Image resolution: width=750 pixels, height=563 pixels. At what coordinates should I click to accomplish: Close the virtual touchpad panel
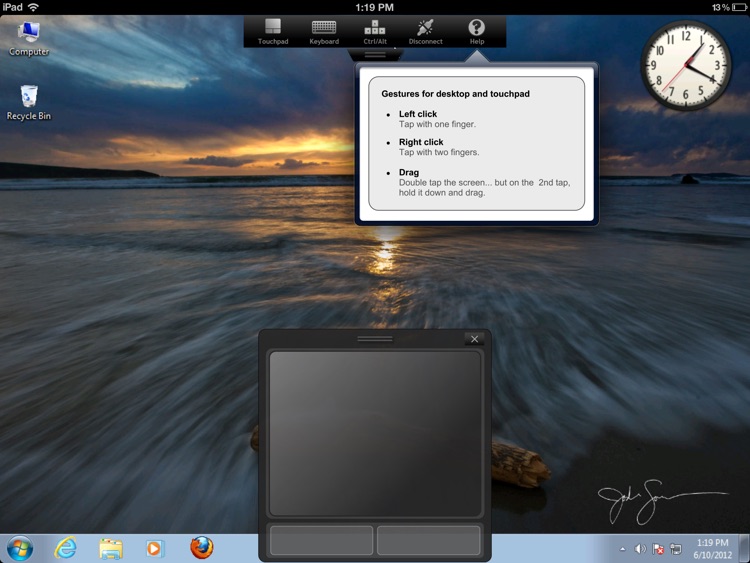(x=475, y=339)
